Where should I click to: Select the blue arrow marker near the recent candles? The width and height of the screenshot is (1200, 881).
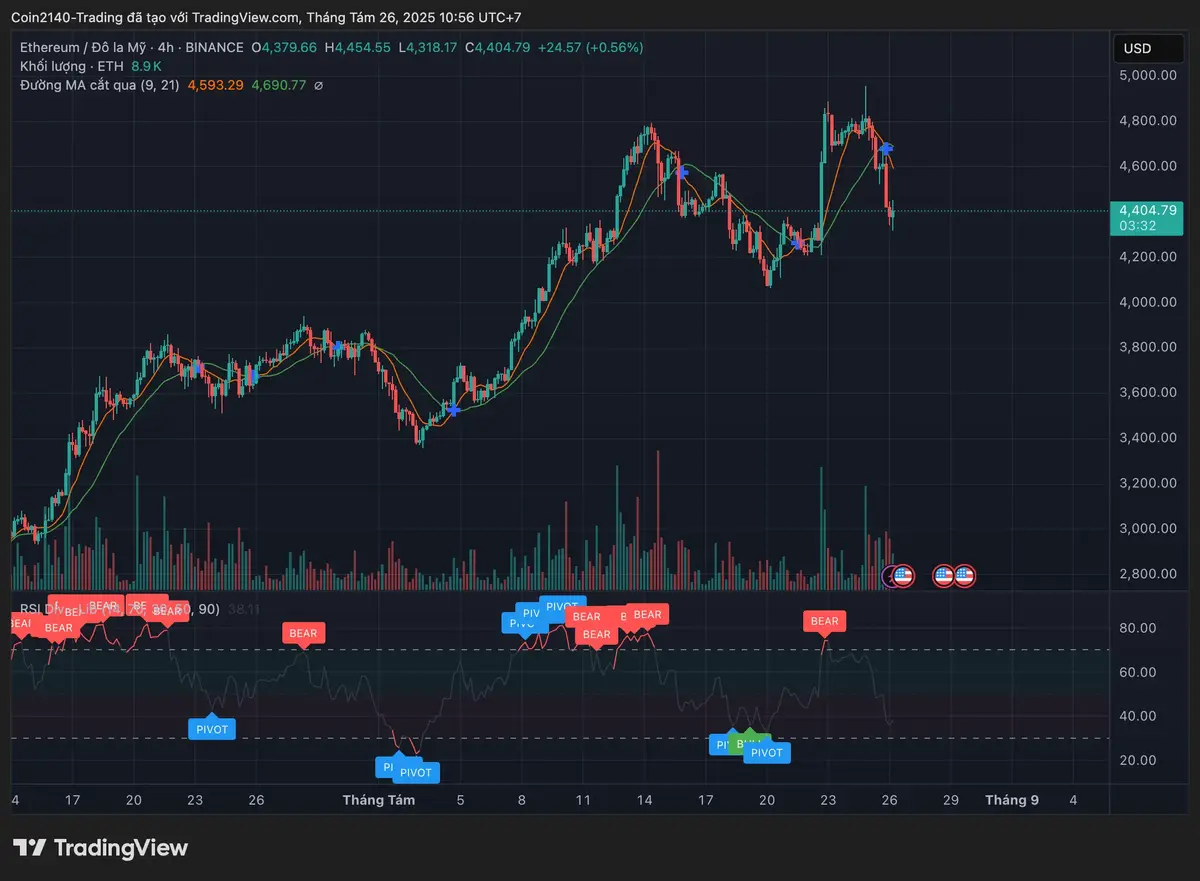click(884, 150)
